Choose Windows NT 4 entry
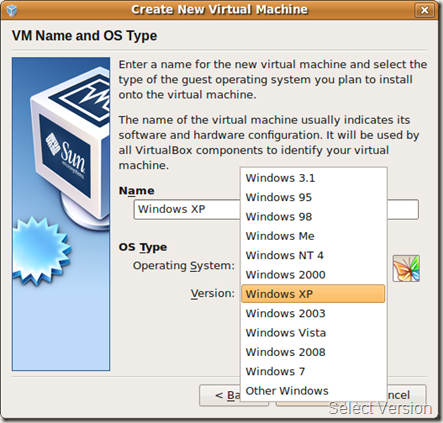This screenshot has width=443, height=423. 313,255
